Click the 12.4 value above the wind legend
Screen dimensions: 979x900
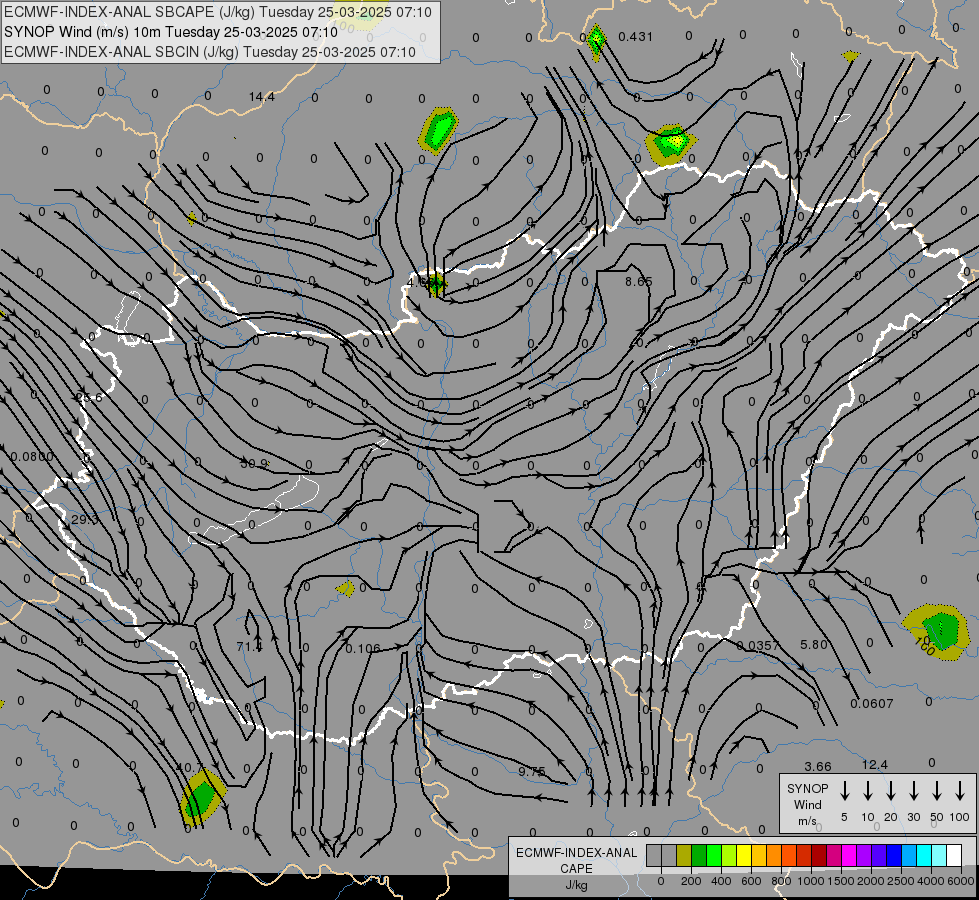[874, 765]
